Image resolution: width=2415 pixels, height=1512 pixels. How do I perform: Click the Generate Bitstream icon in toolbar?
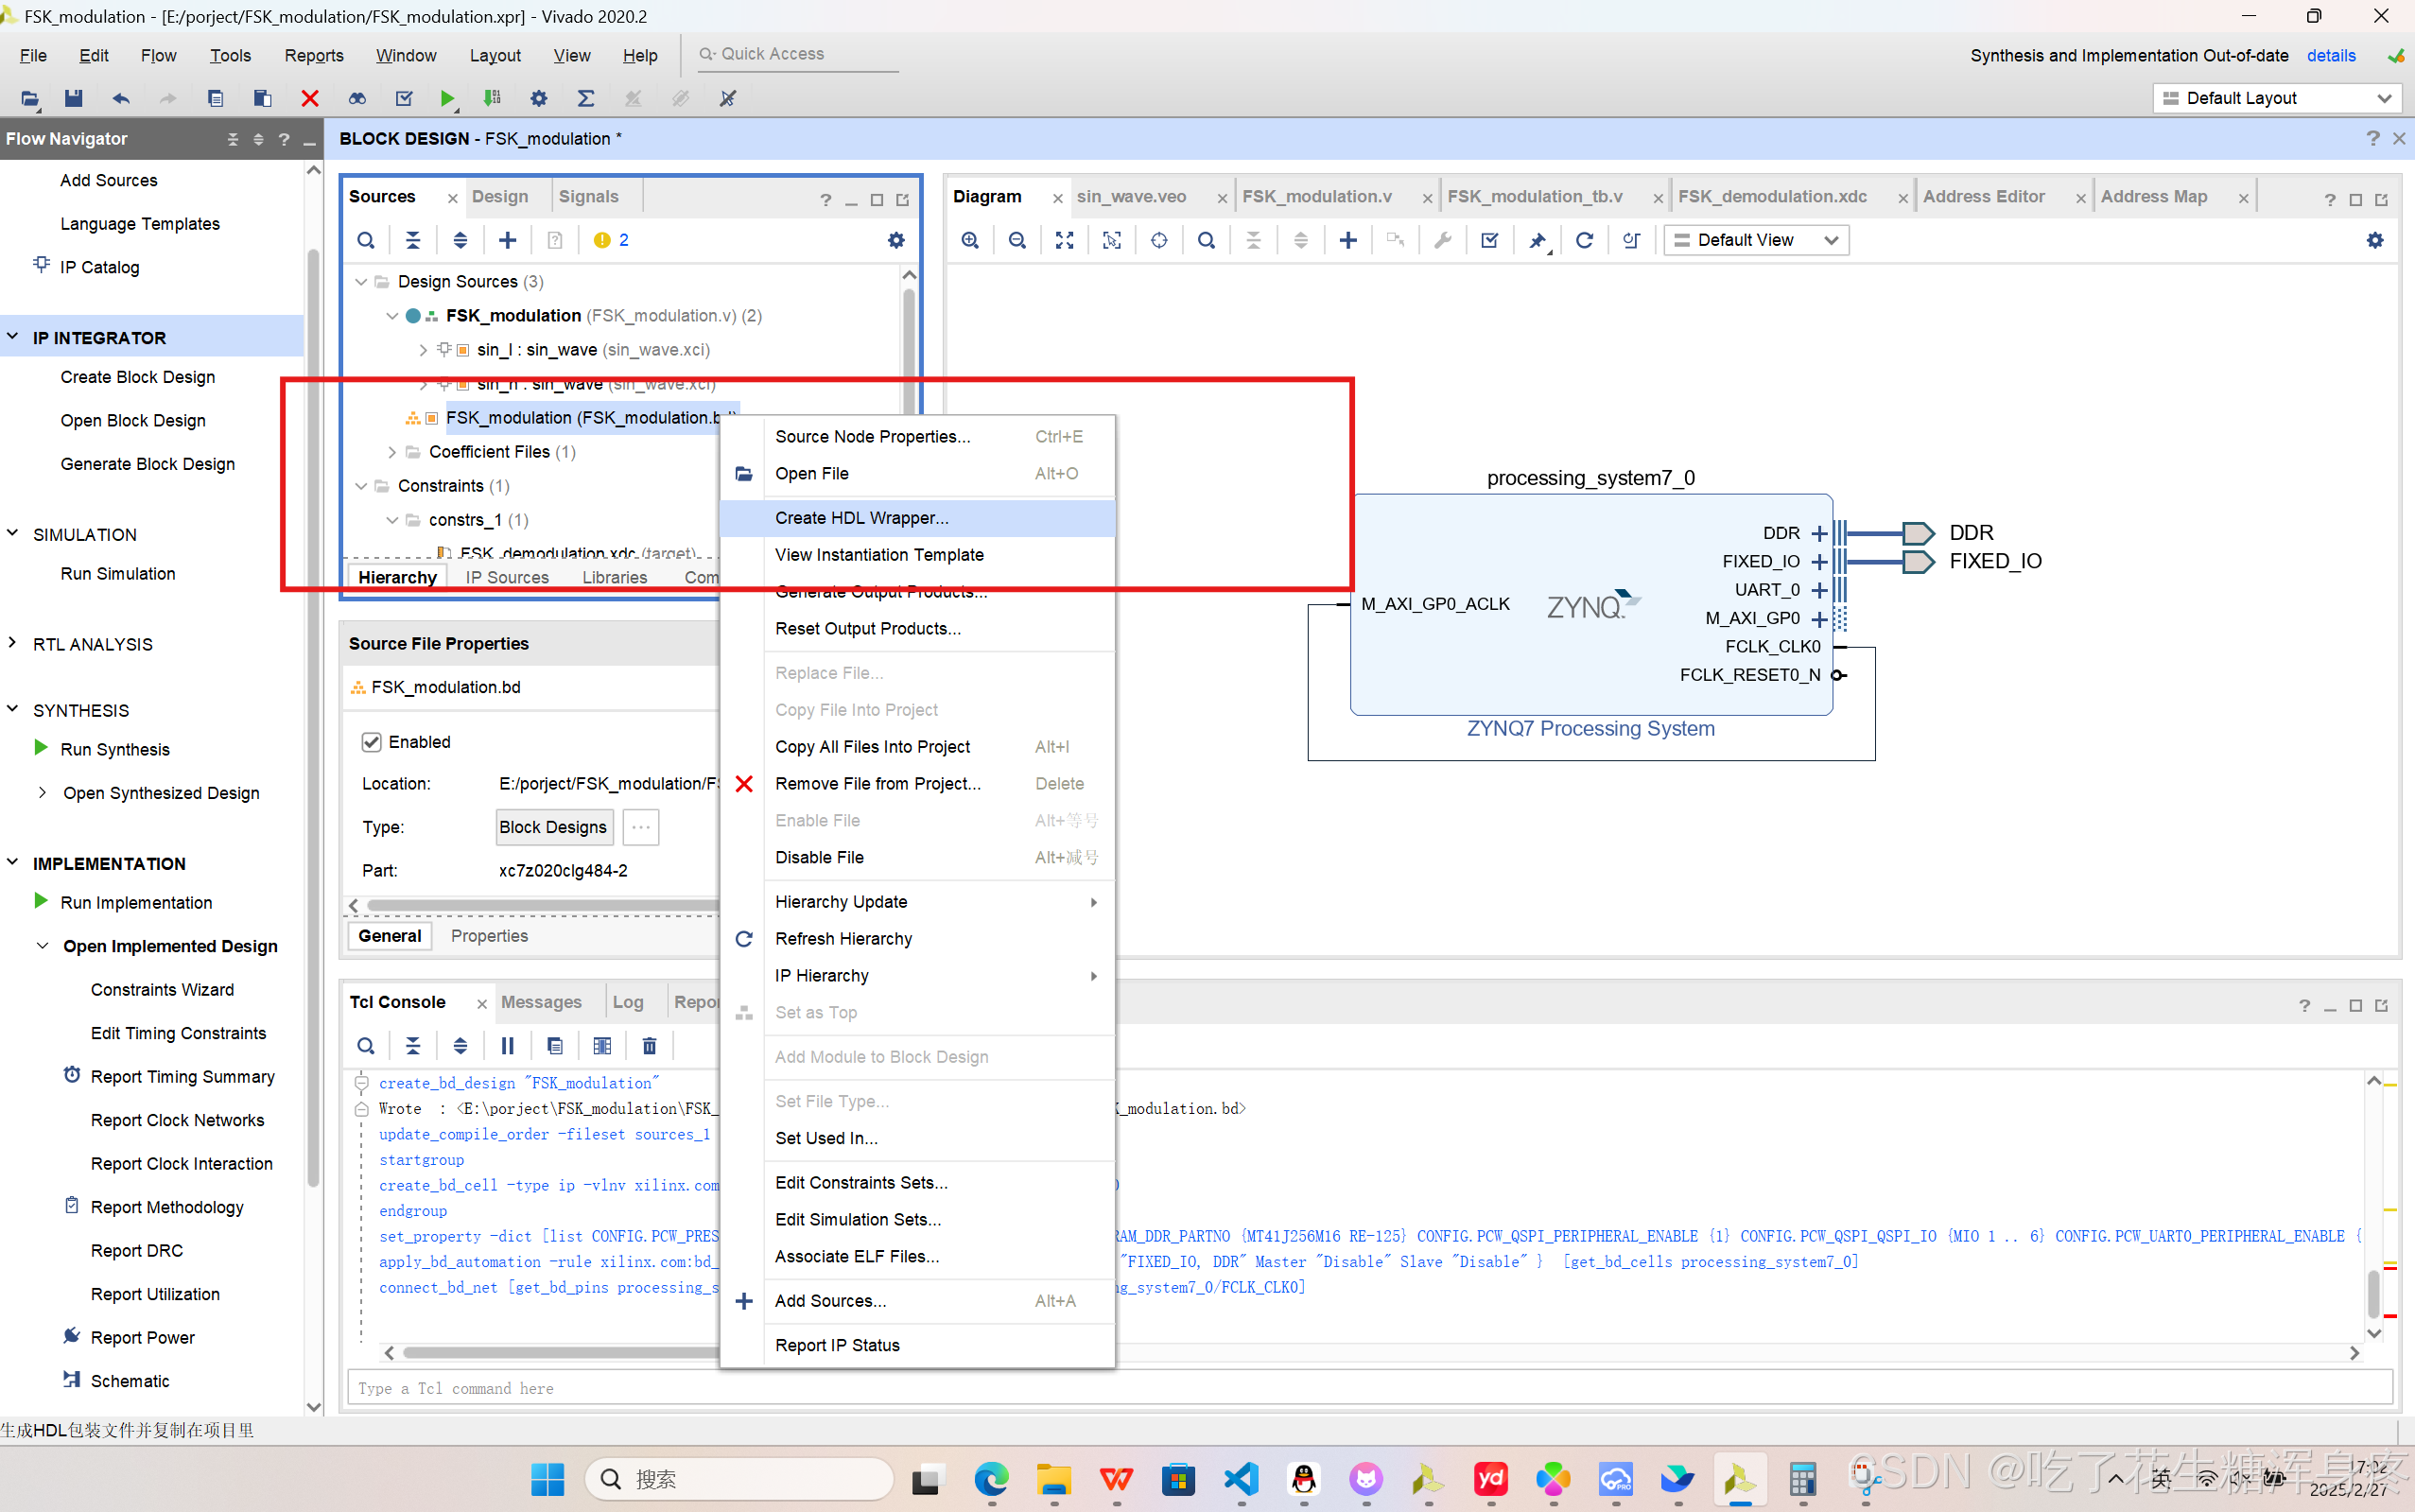click(492, 98)
